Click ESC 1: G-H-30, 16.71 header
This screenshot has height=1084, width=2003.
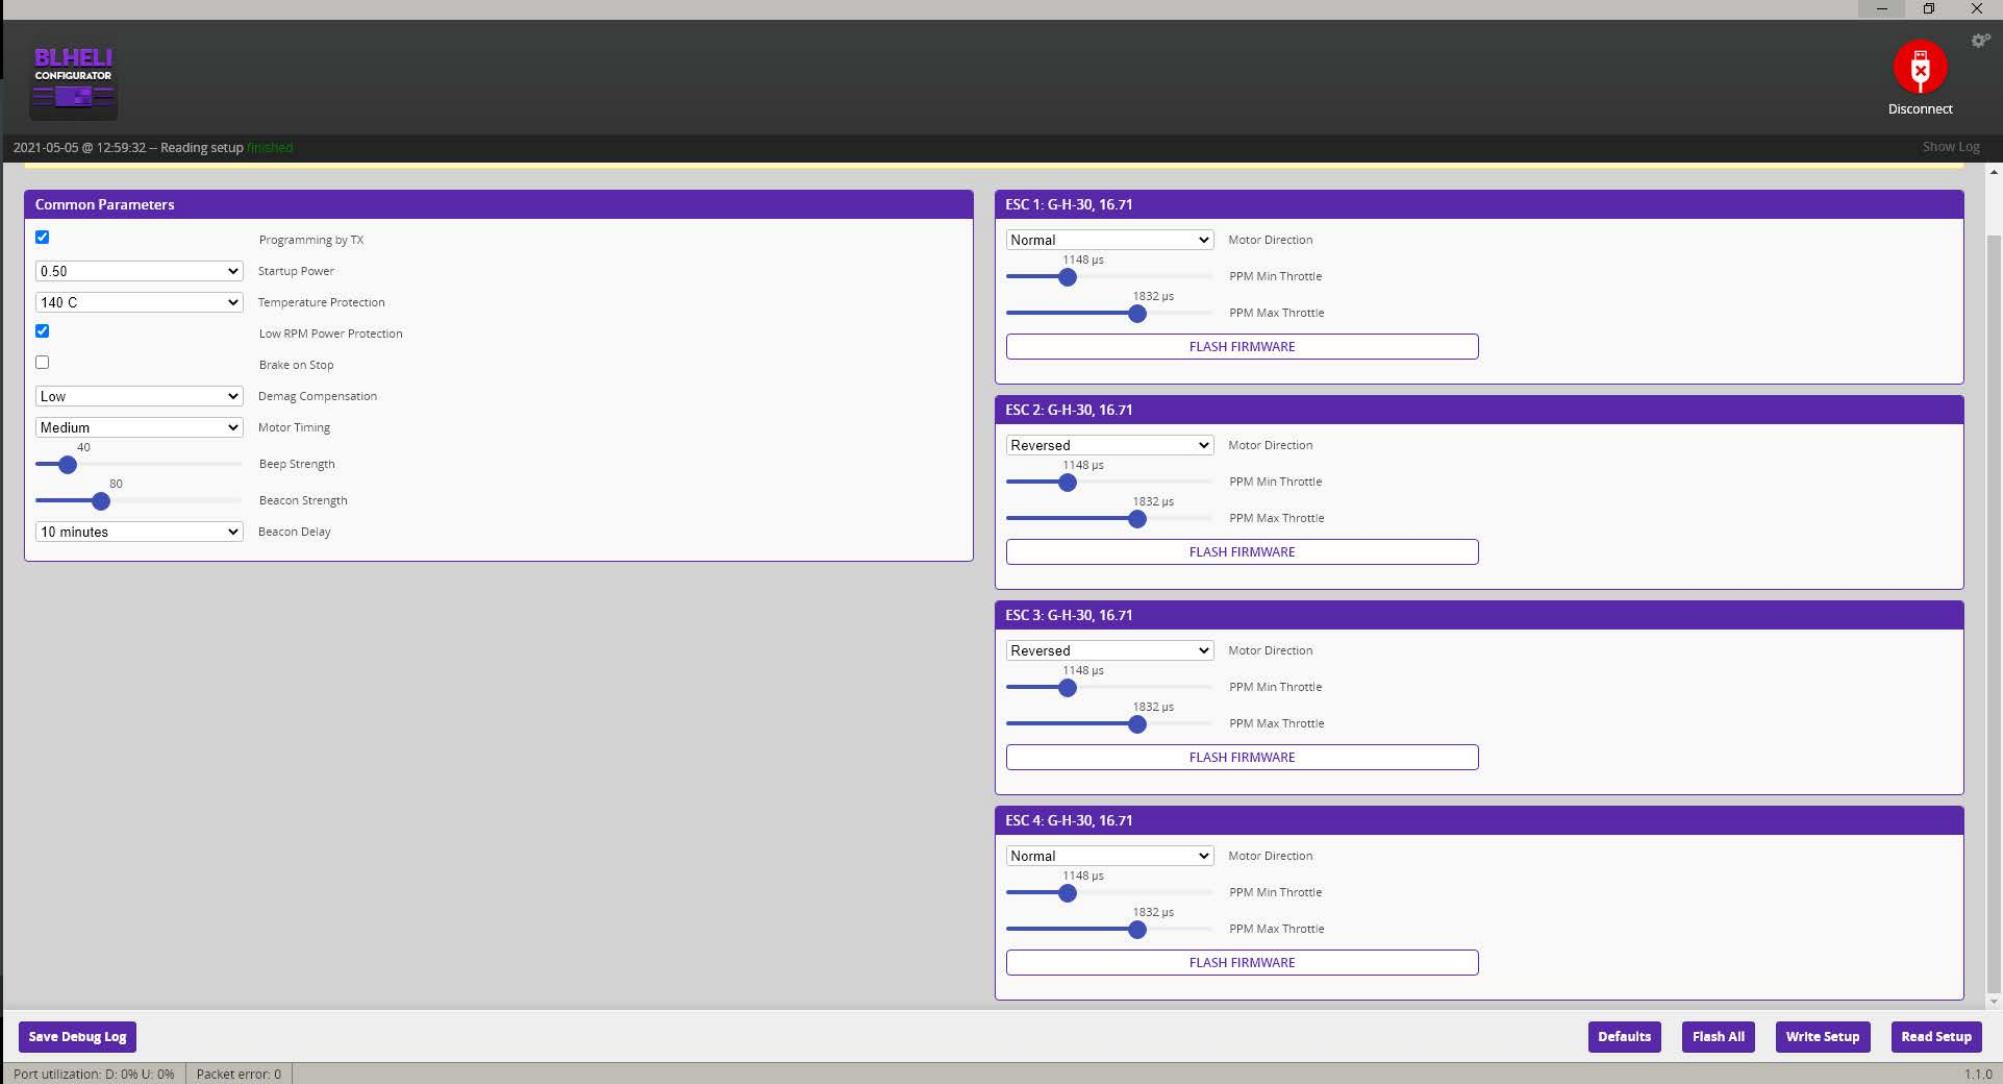(x=1479, y=205)
